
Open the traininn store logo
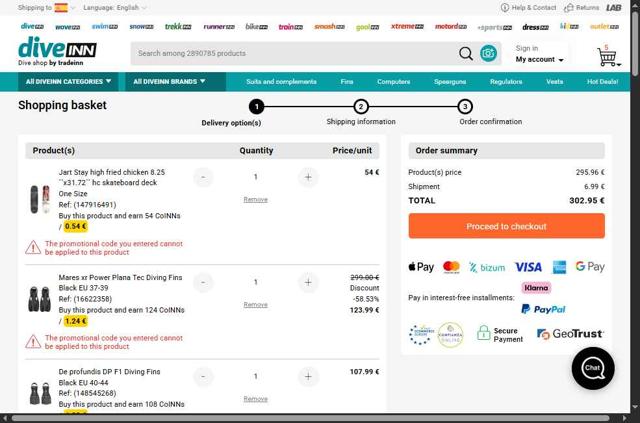pyautogui.click(x=291, y=27)
